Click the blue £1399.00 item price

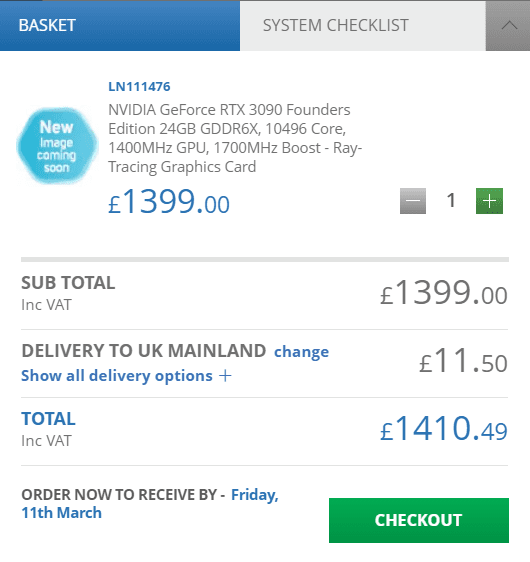click(169, 201)
